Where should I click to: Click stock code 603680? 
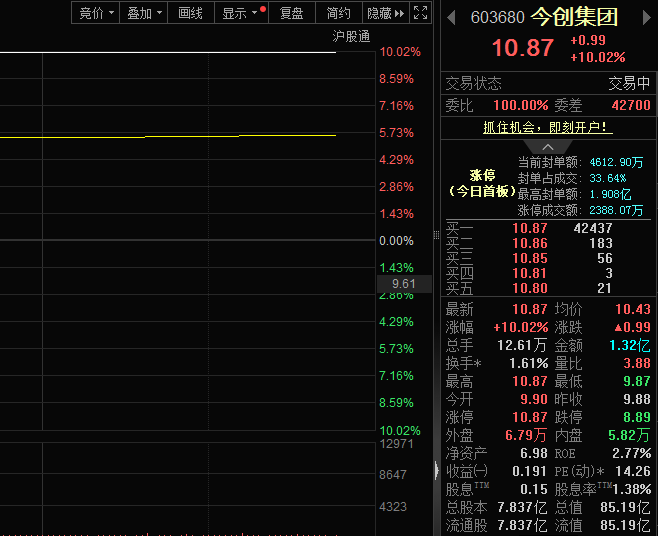click(497, 18)
